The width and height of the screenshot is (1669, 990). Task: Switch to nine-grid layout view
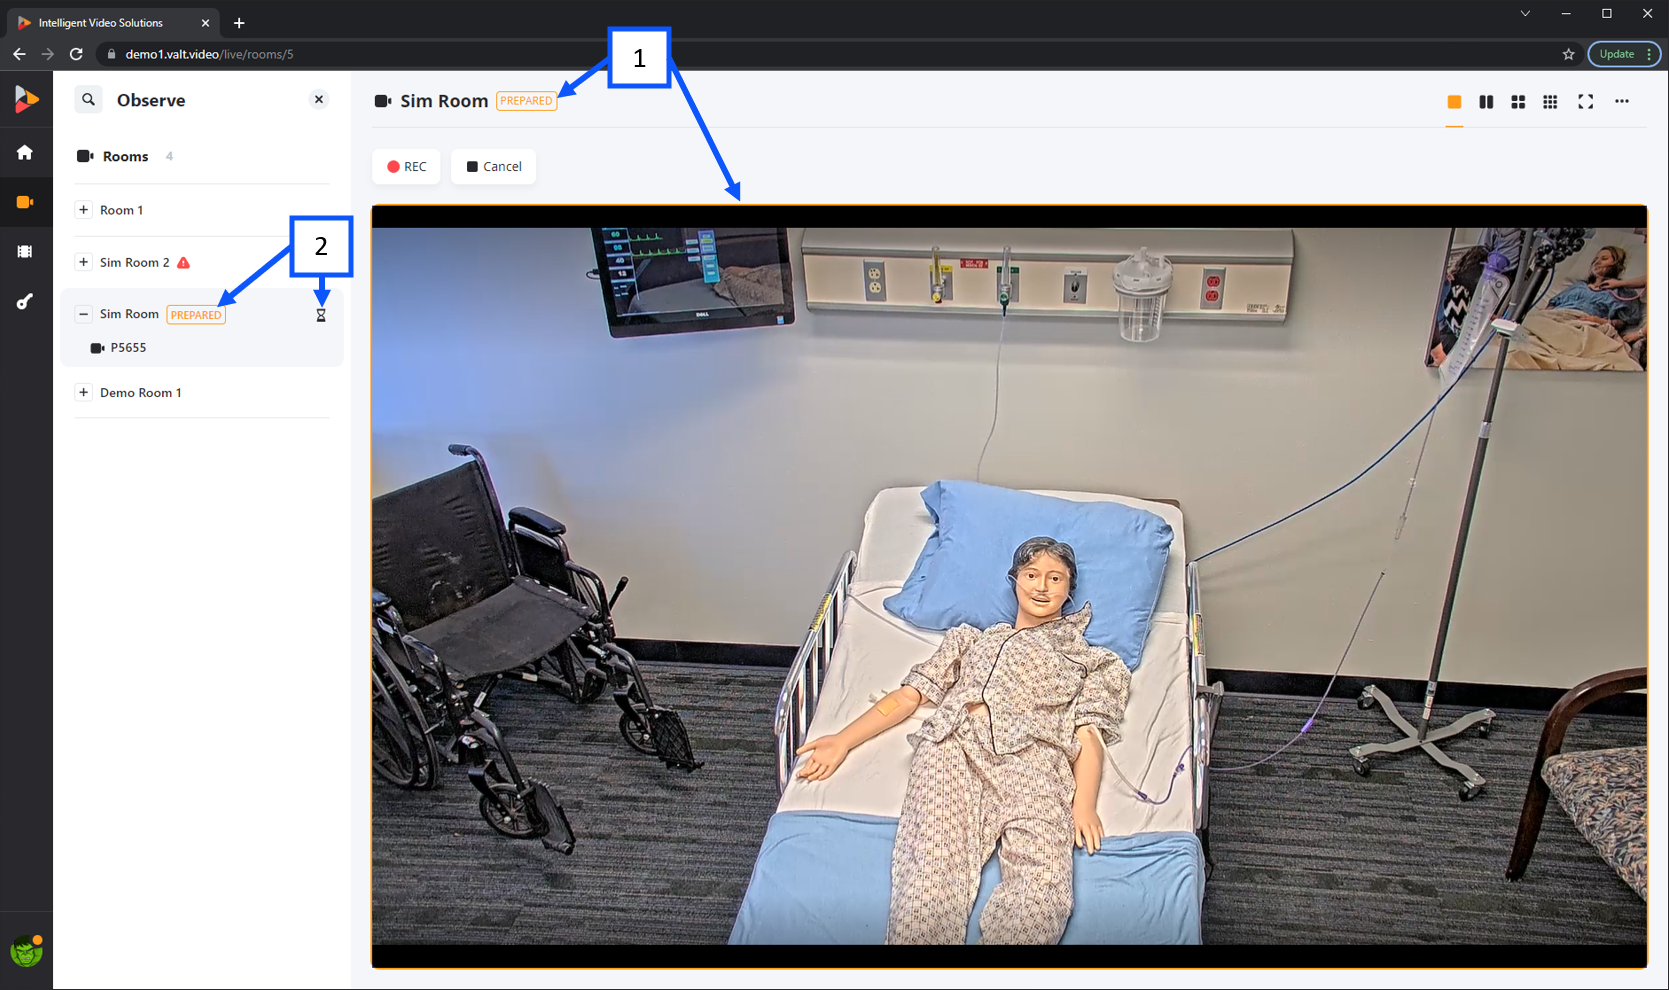(x=1550, y=102)
